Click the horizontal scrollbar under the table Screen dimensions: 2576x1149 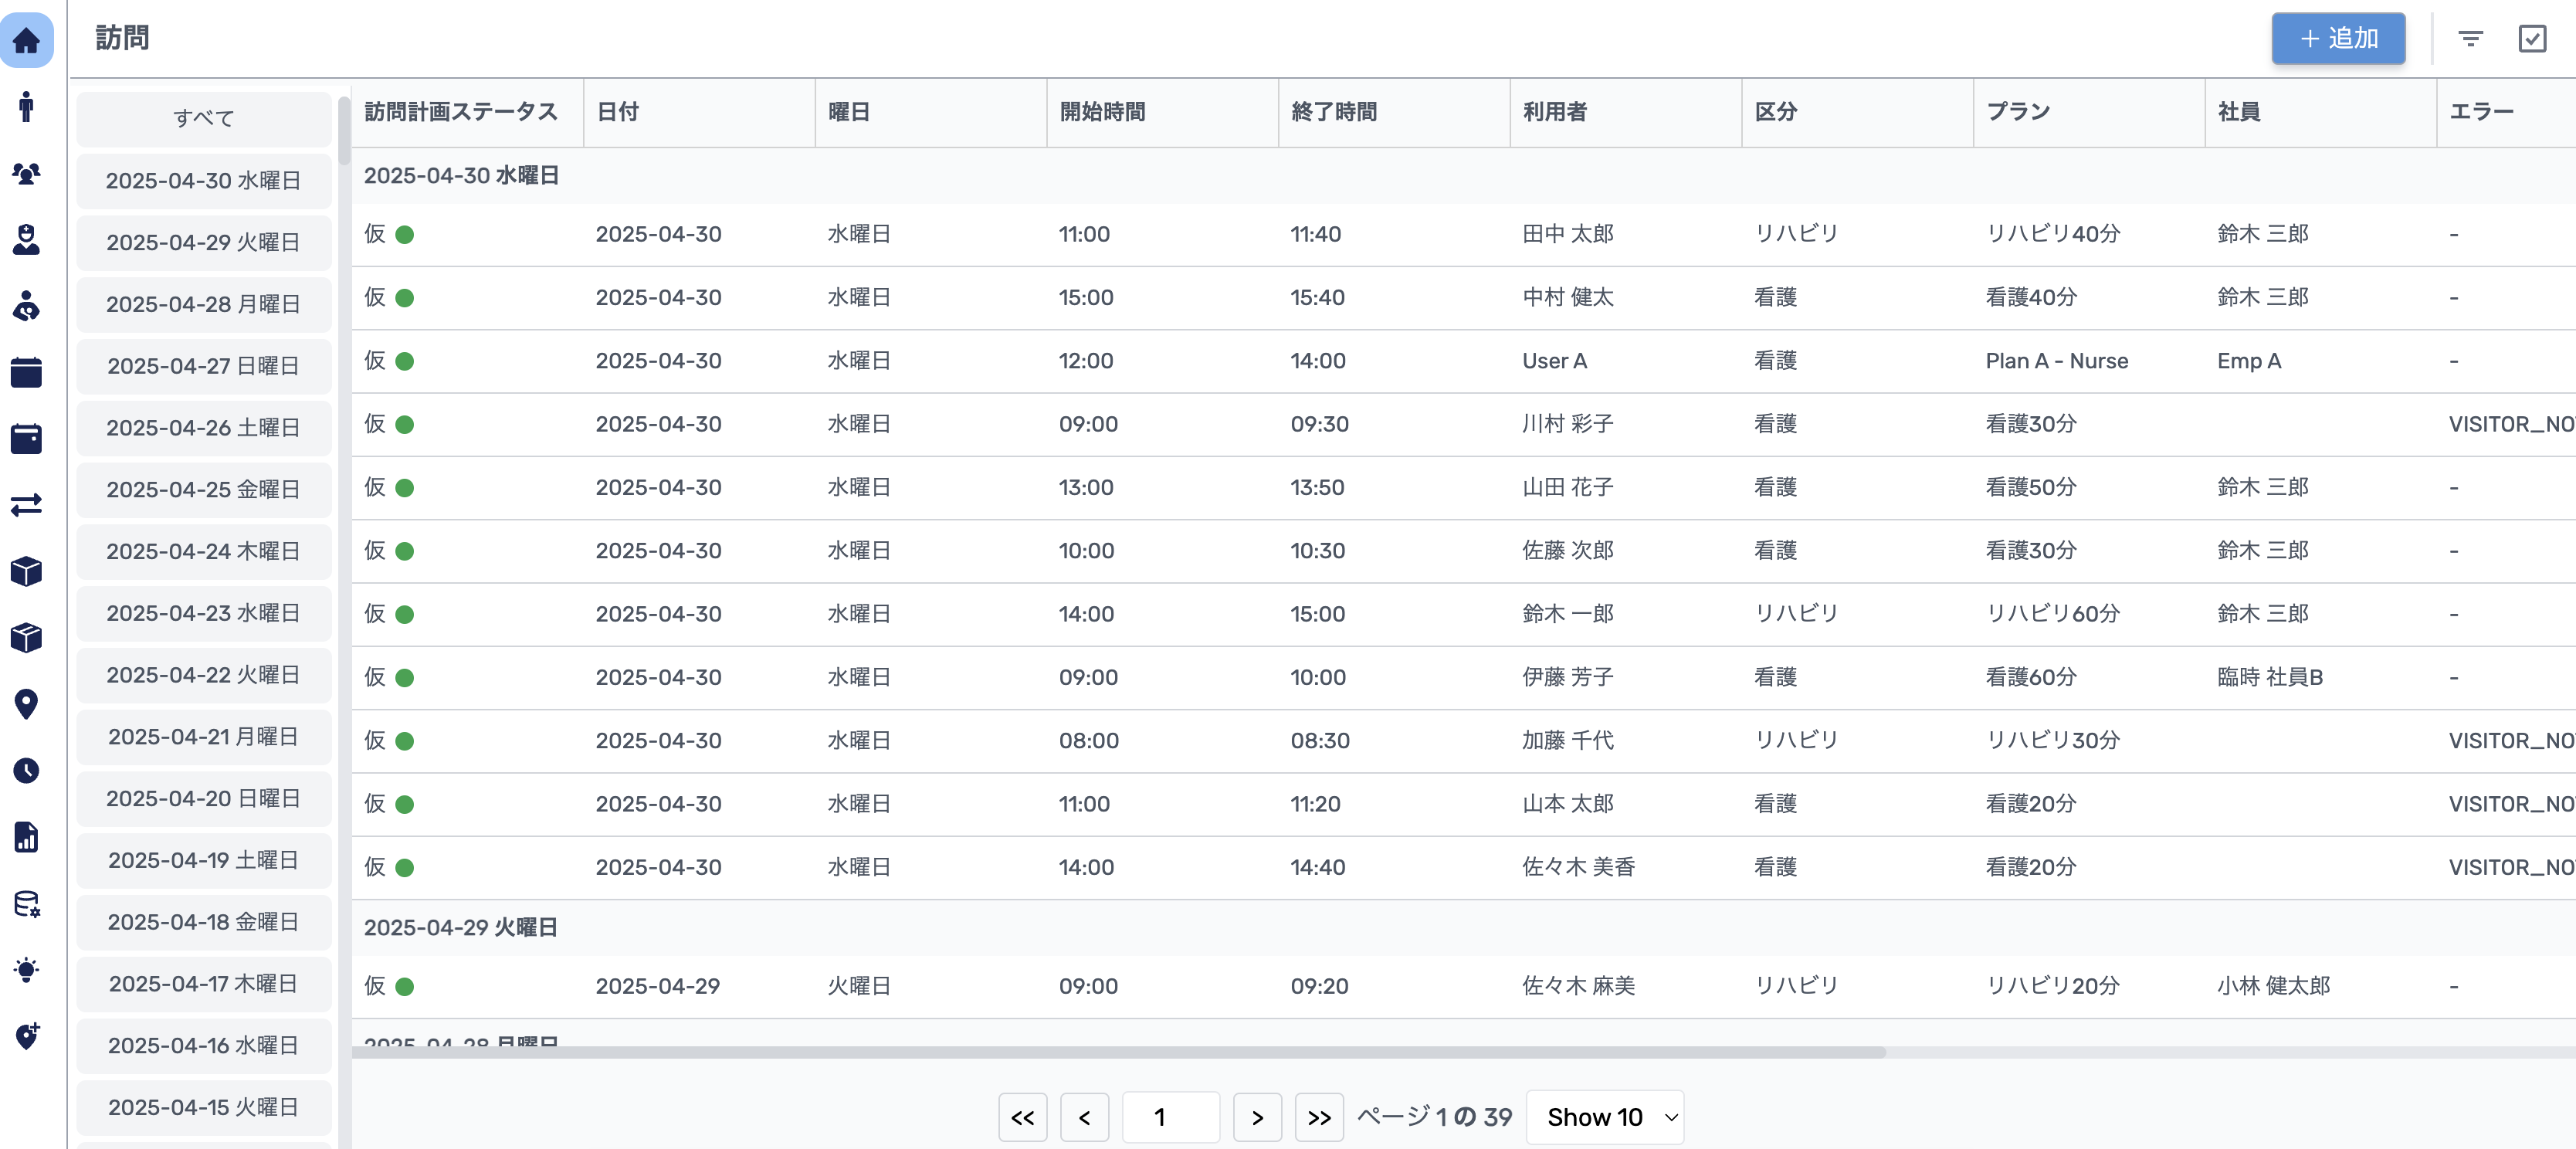coord(1118,1052)
